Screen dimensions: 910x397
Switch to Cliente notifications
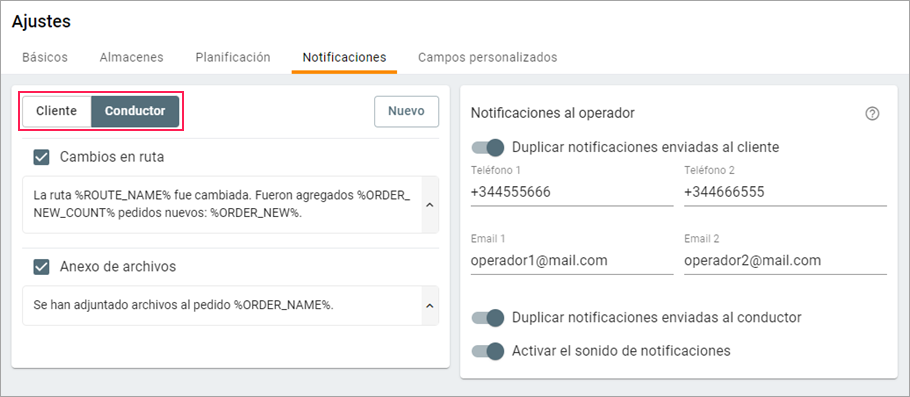57,111
